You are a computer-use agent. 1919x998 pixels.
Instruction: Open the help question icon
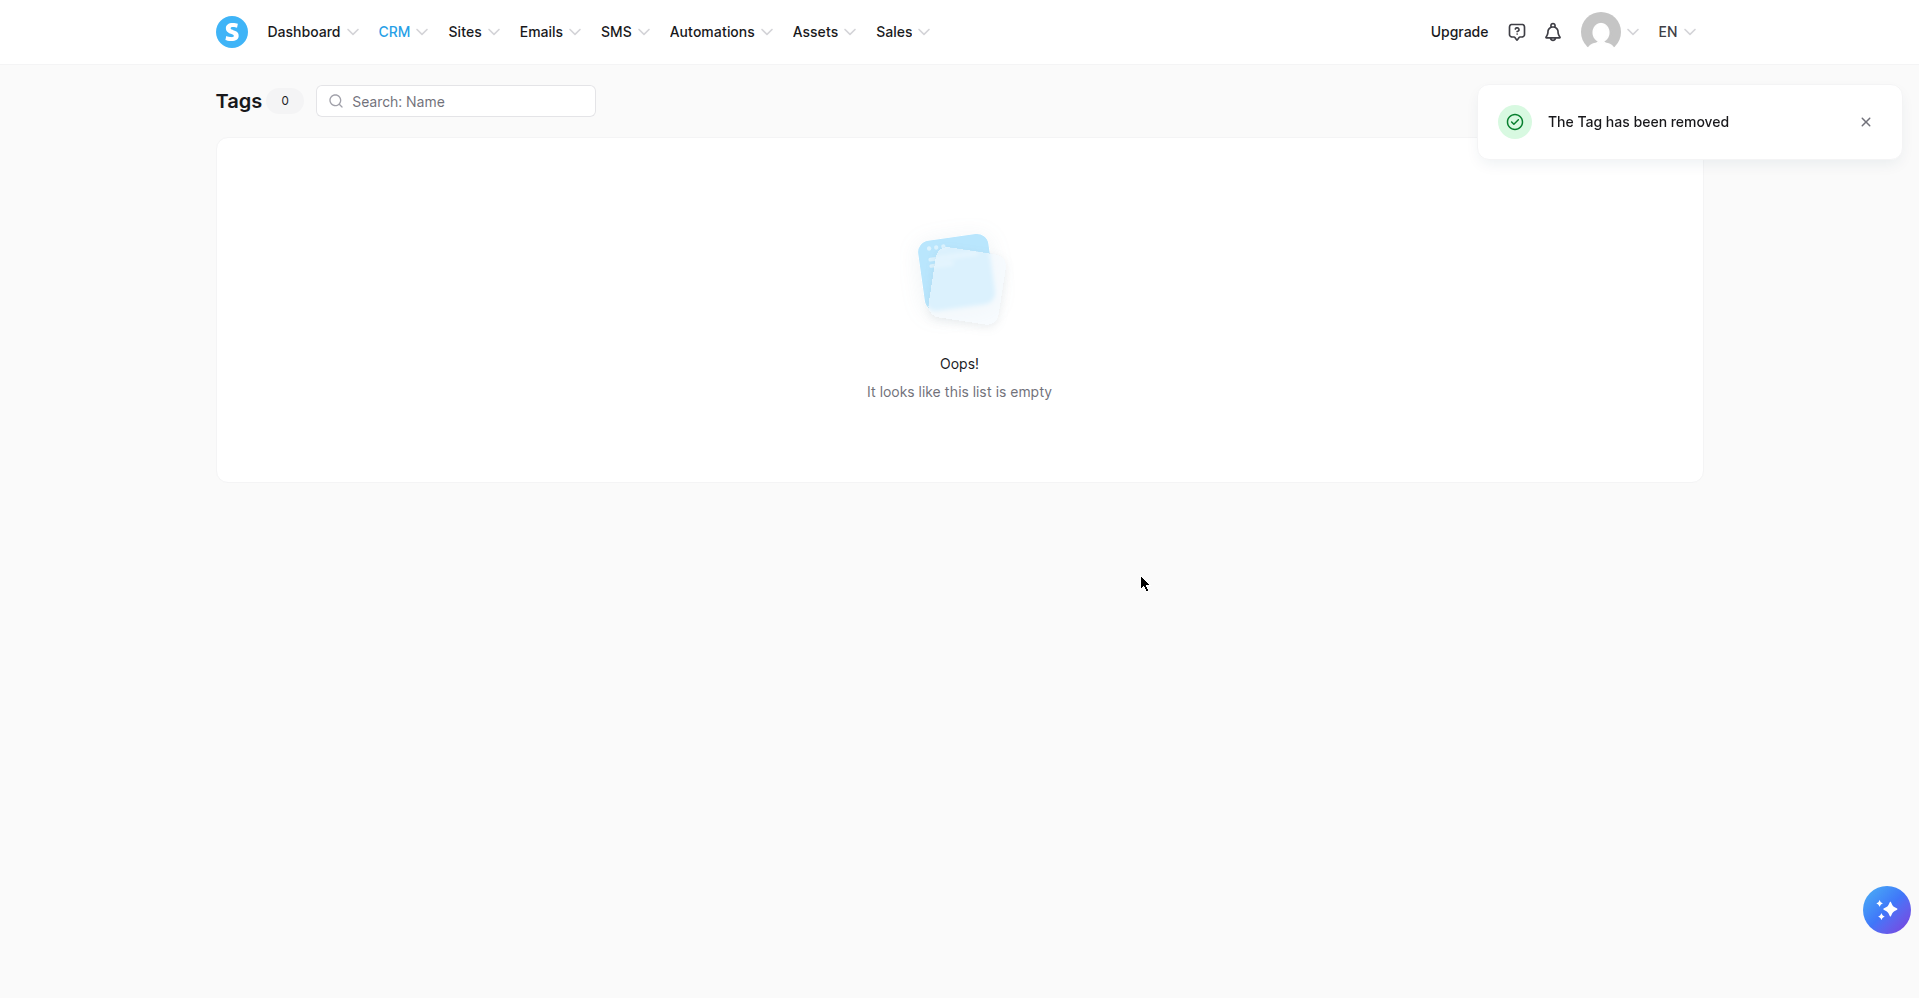[x=1517, y=32]
